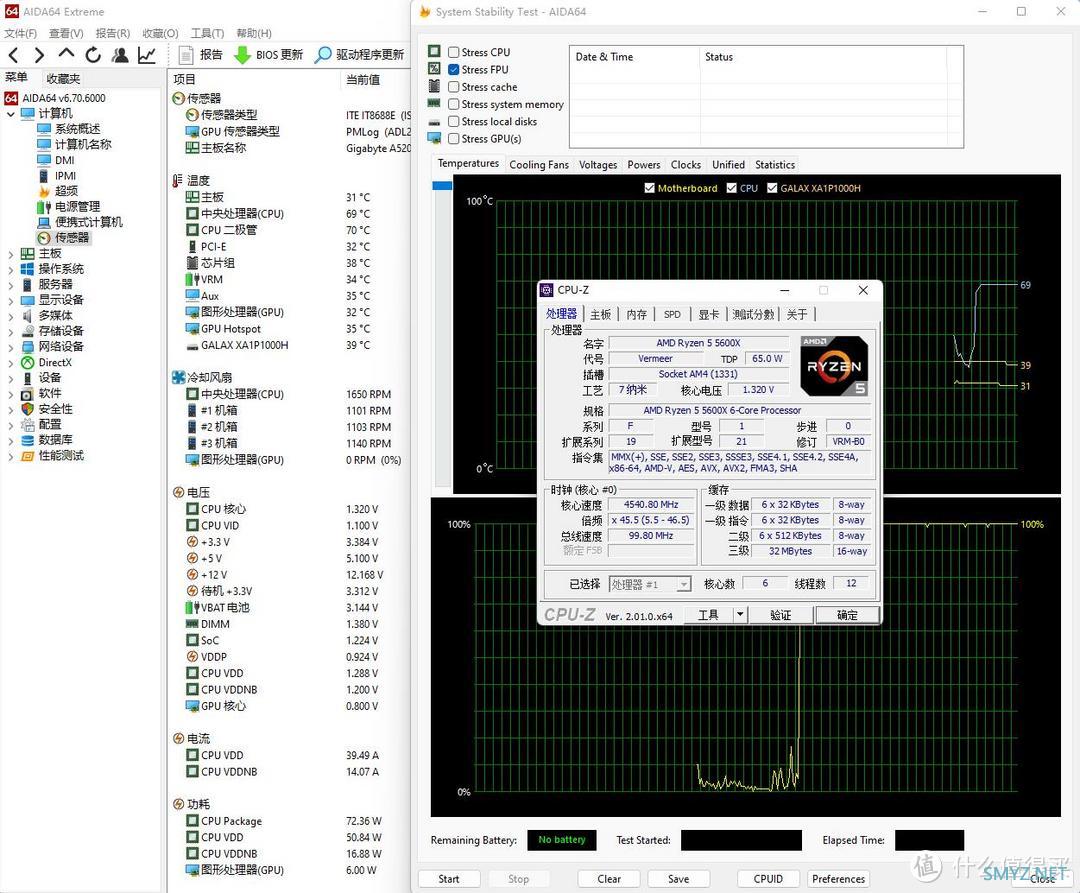This screenshot has width=1080, height=893.
Task: Click the blue temperature graph scale slider
Action: click(x=442, y=186)
